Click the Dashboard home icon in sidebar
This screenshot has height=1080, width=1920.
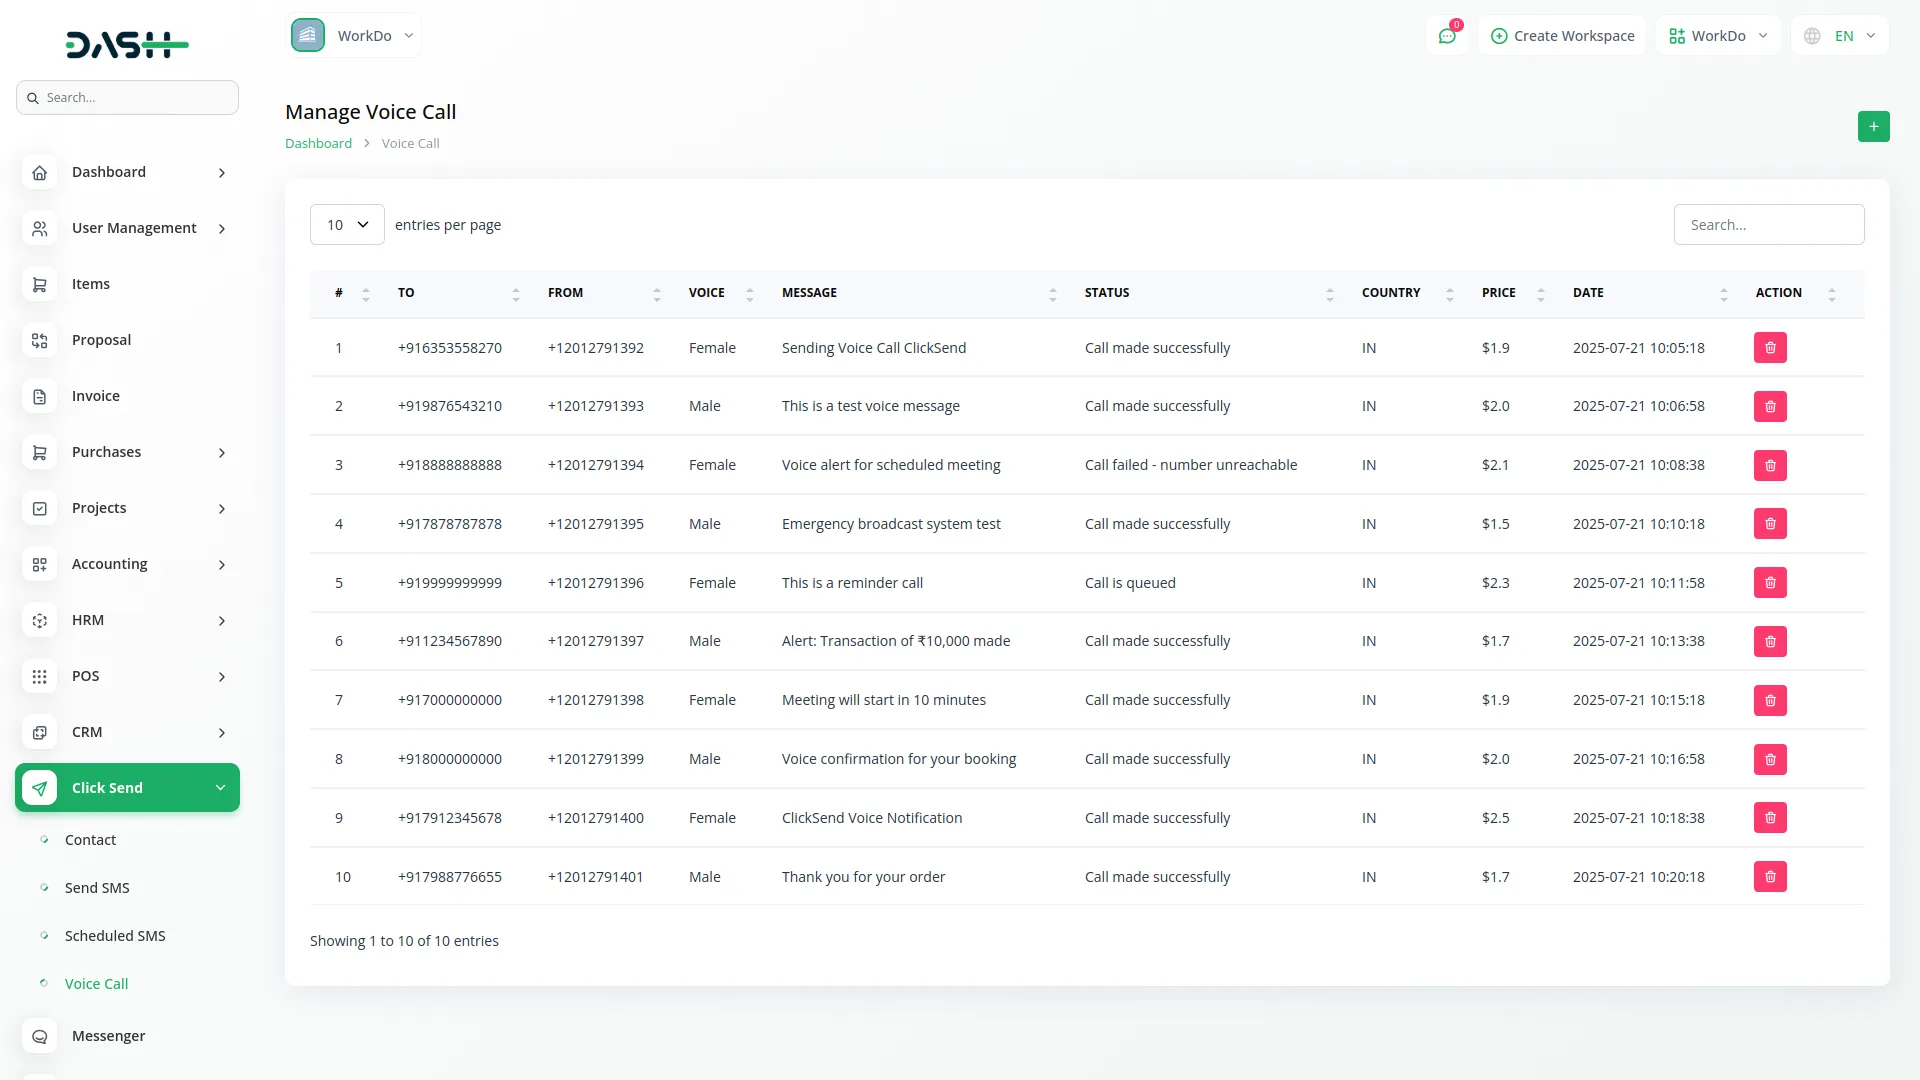tap(39, 172)
